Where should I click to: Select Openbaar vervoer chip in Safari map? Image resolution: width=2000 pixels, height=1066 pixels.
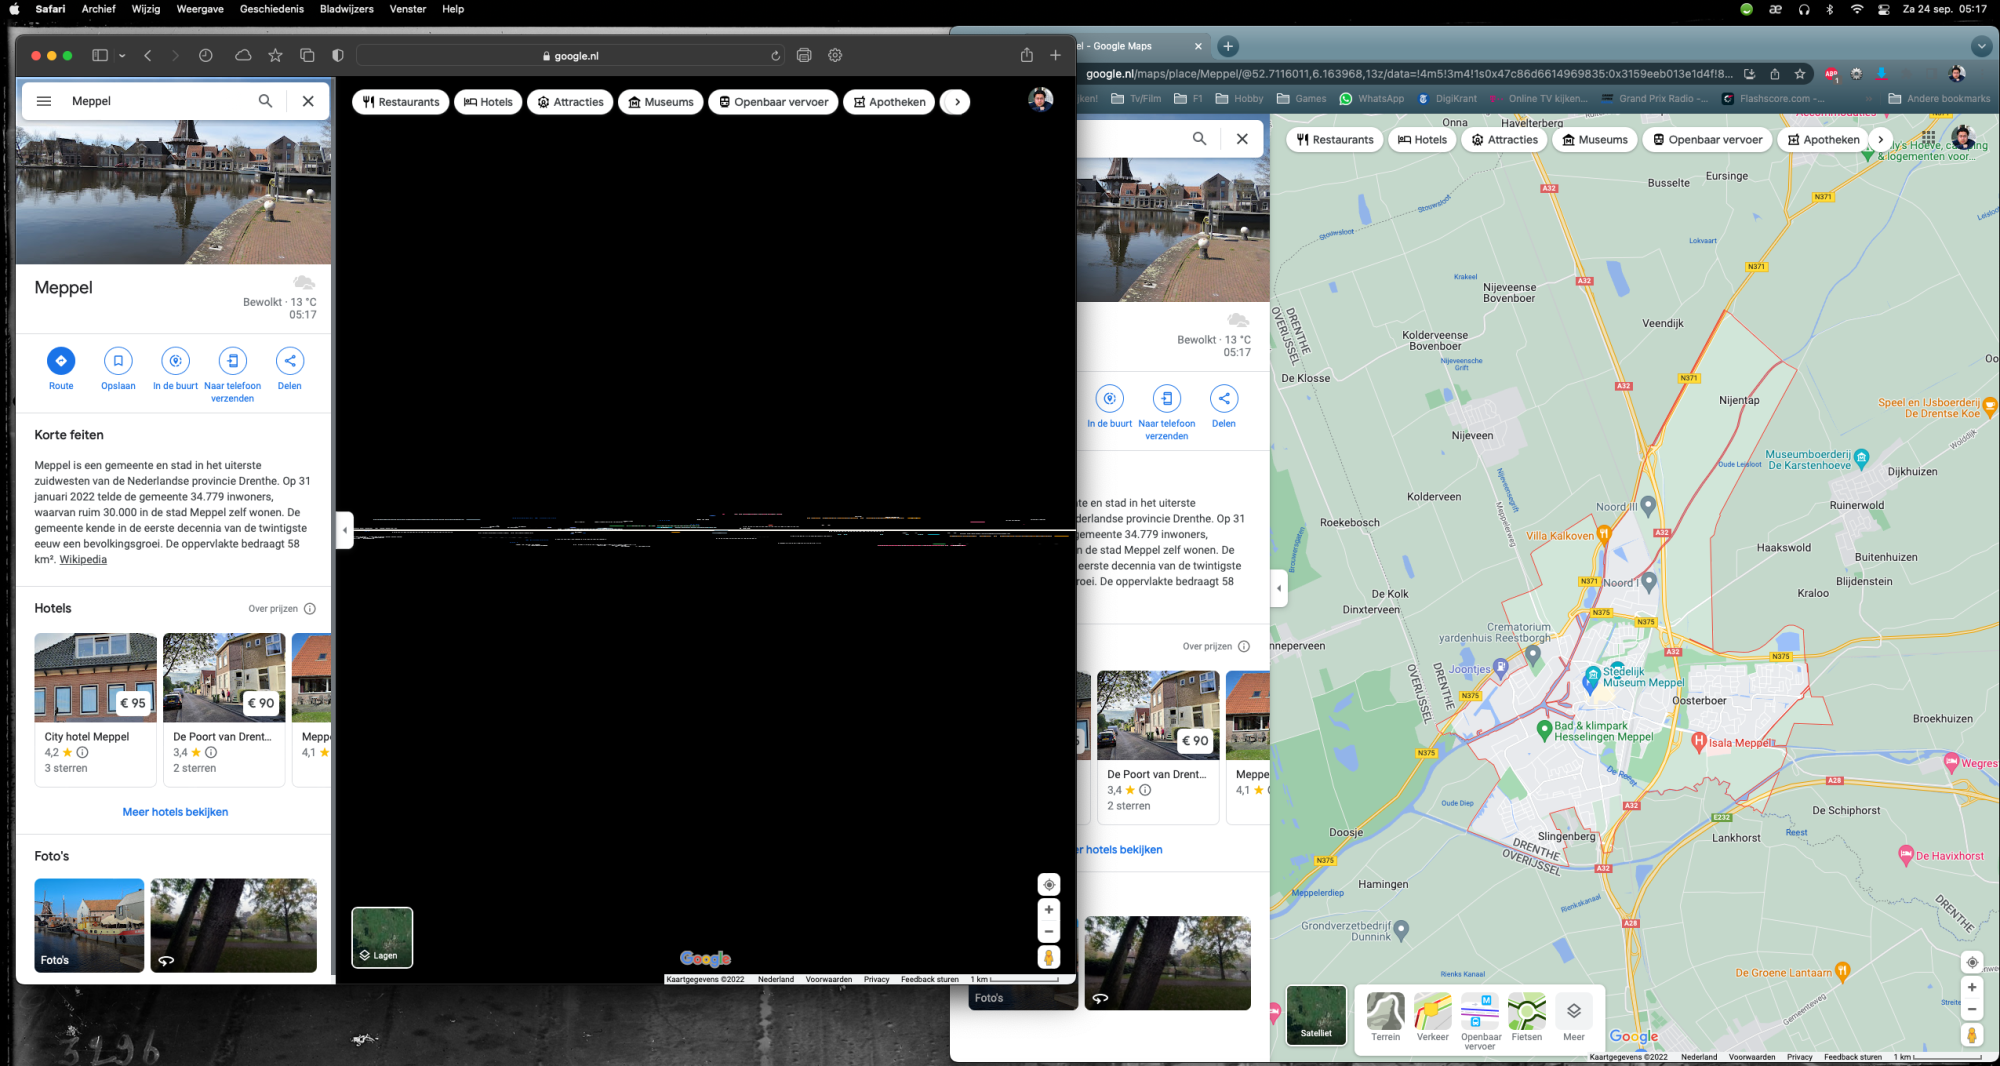pyautogui.click(x=775, y=102)
